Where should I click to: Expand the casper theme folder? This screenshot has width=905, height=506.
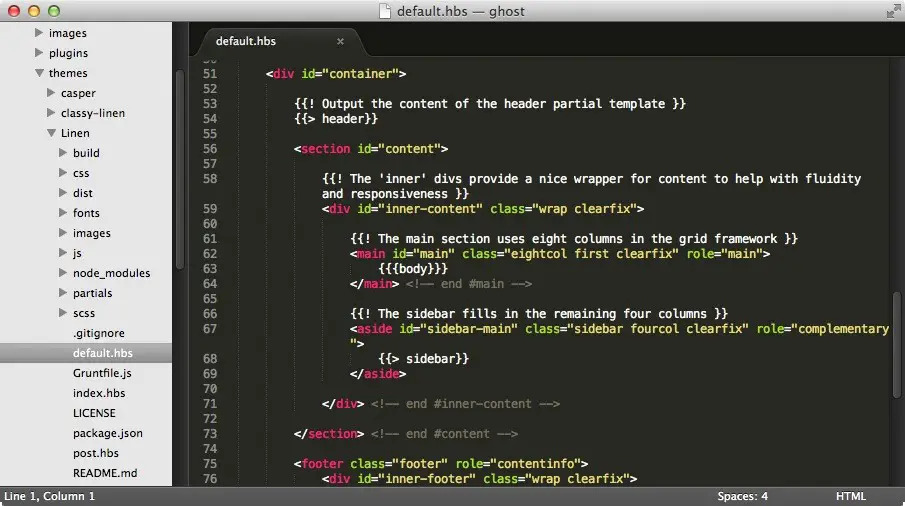[x=51, y=92]
